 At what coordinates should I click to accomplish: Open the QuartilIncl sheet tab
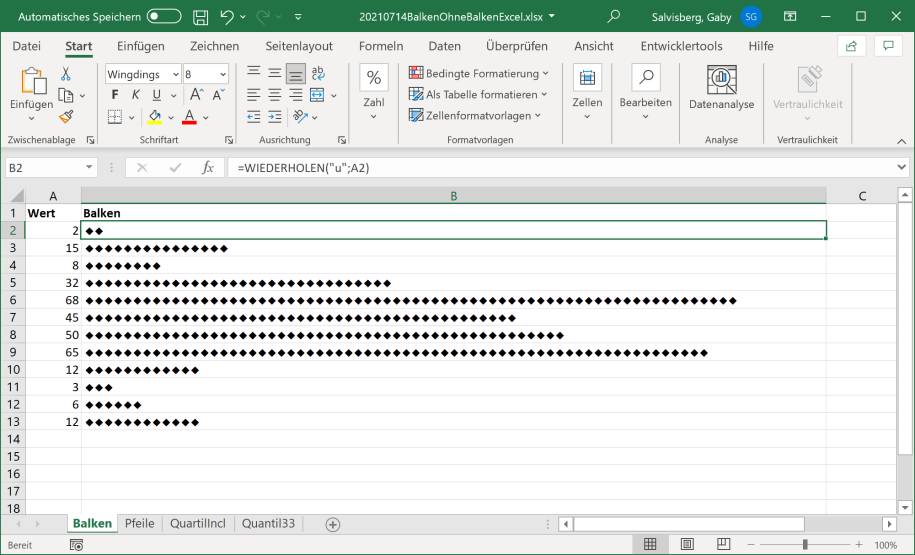pyautogui.click(x=198, y=523)
